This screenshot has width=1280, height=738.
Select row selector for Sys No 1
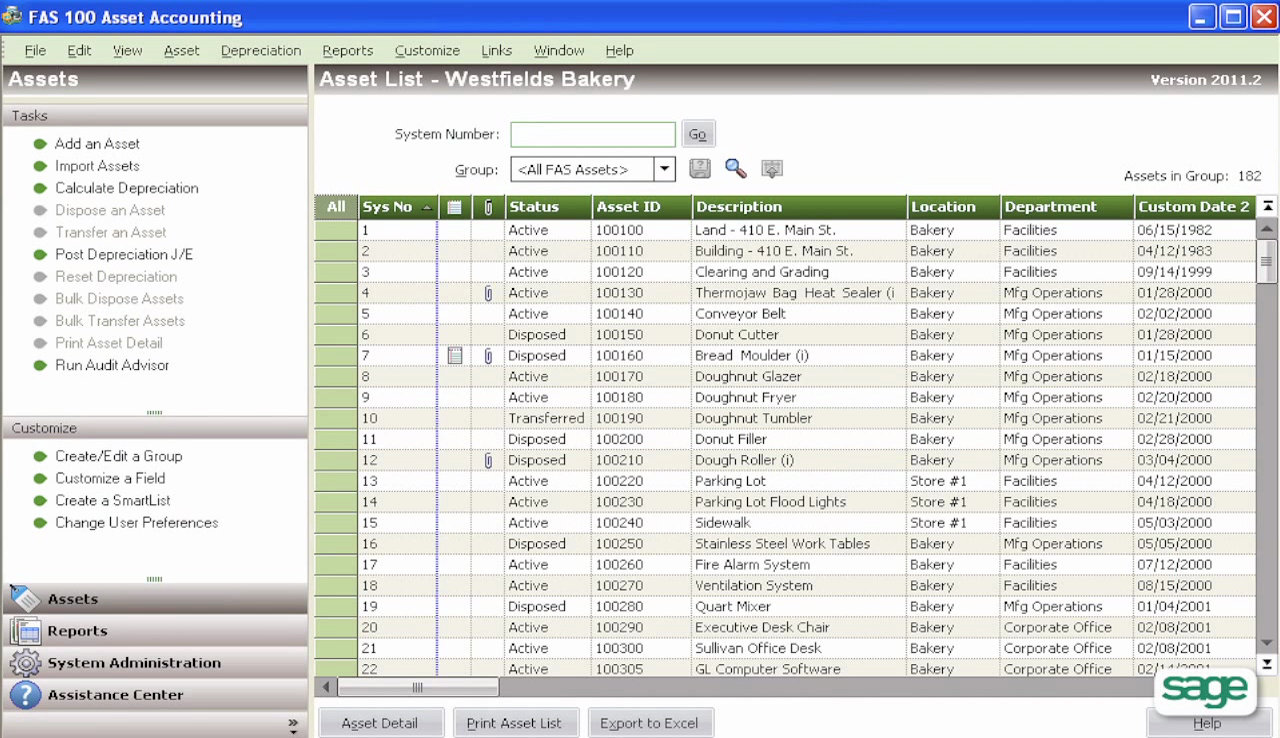[x=337, y=230]
